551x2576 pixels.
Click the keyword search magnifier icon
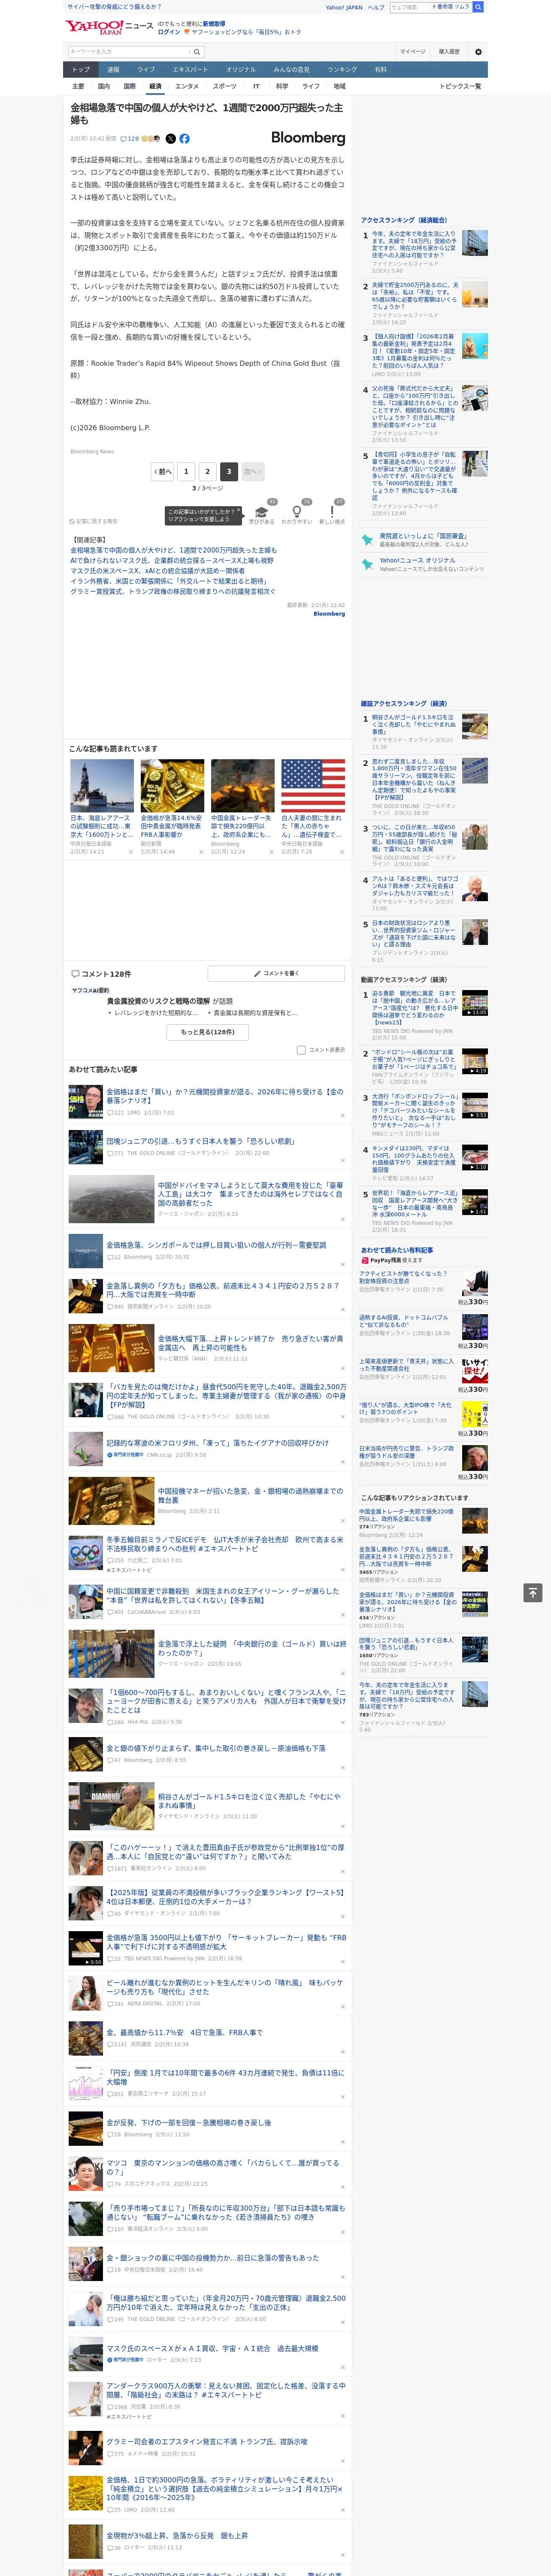click(197, 52)
